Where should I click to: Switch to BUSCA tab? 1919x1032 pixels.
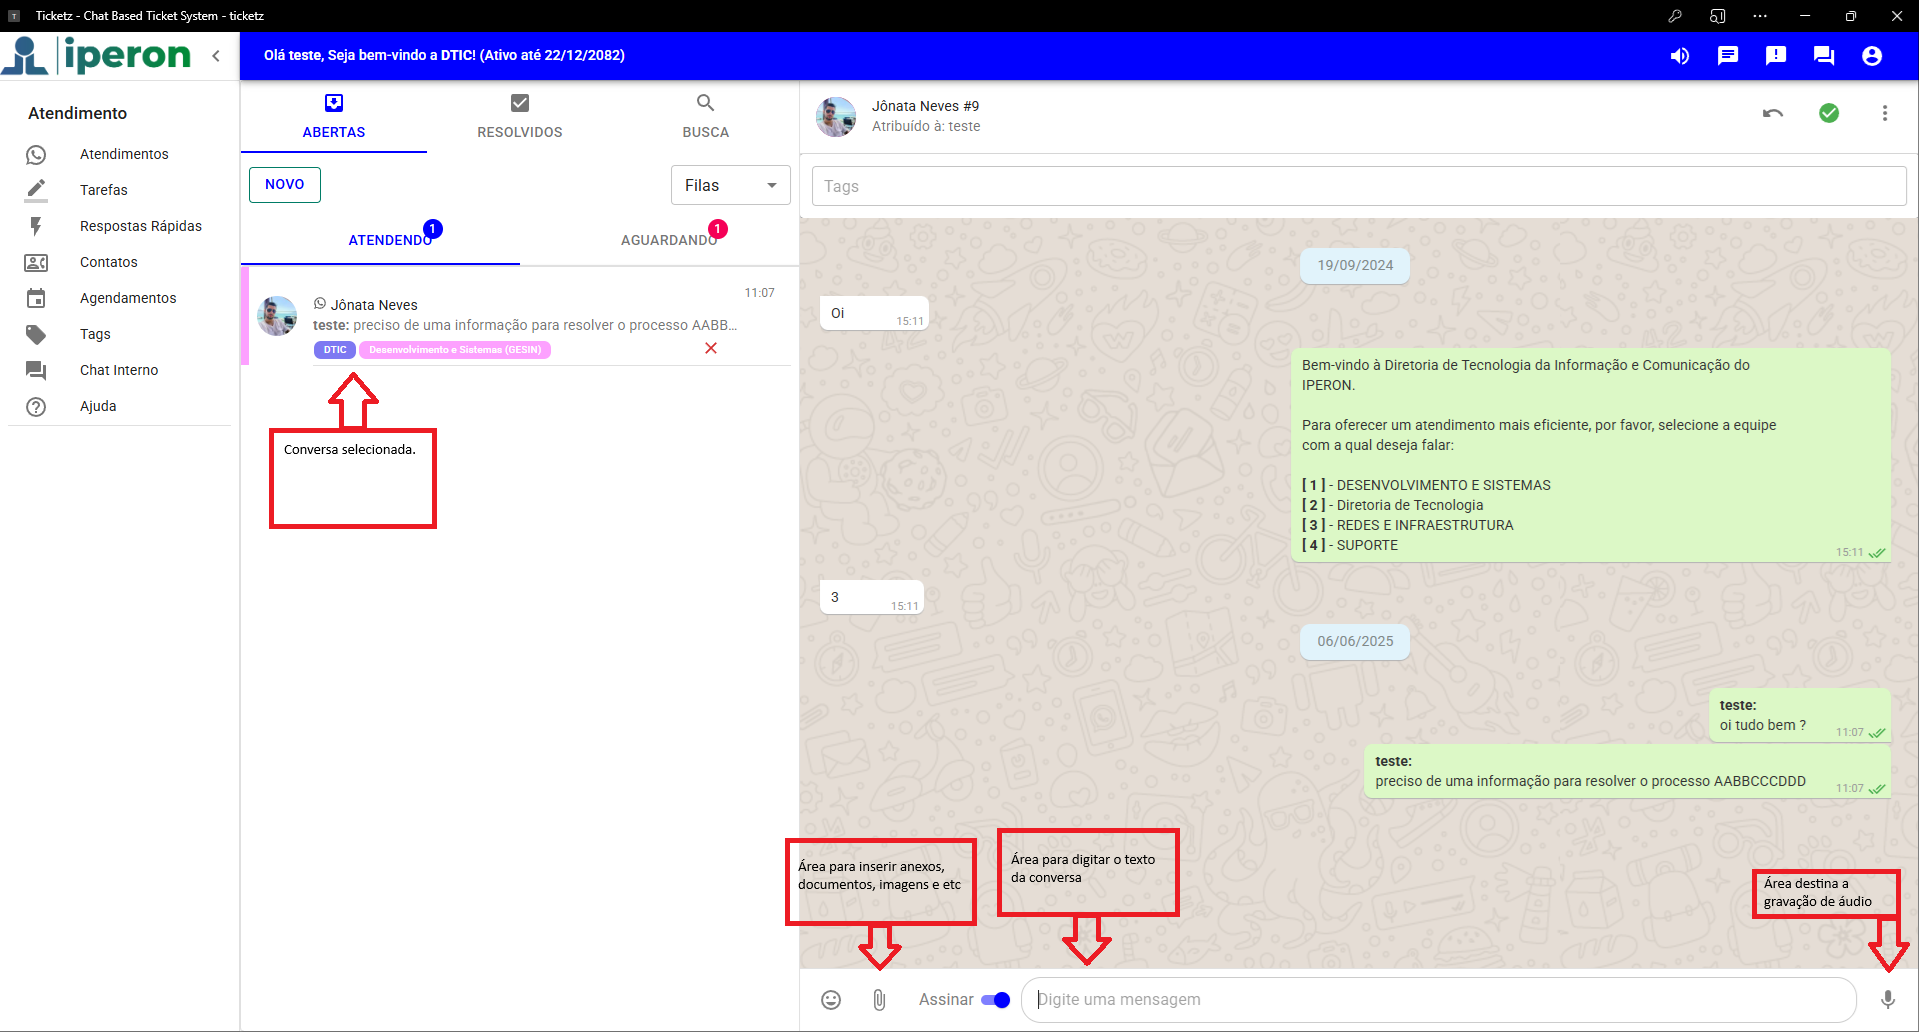(706, 117)
